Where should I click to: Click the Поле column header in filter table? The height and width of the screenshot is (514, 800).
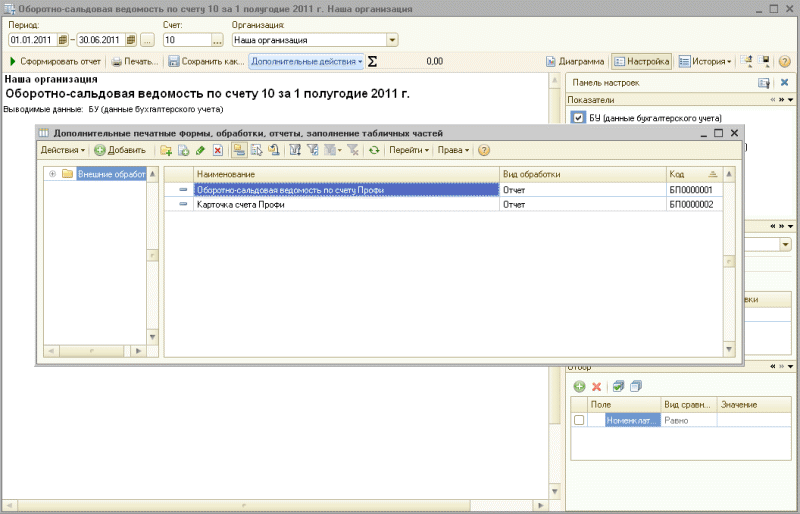tap(624, 404)
